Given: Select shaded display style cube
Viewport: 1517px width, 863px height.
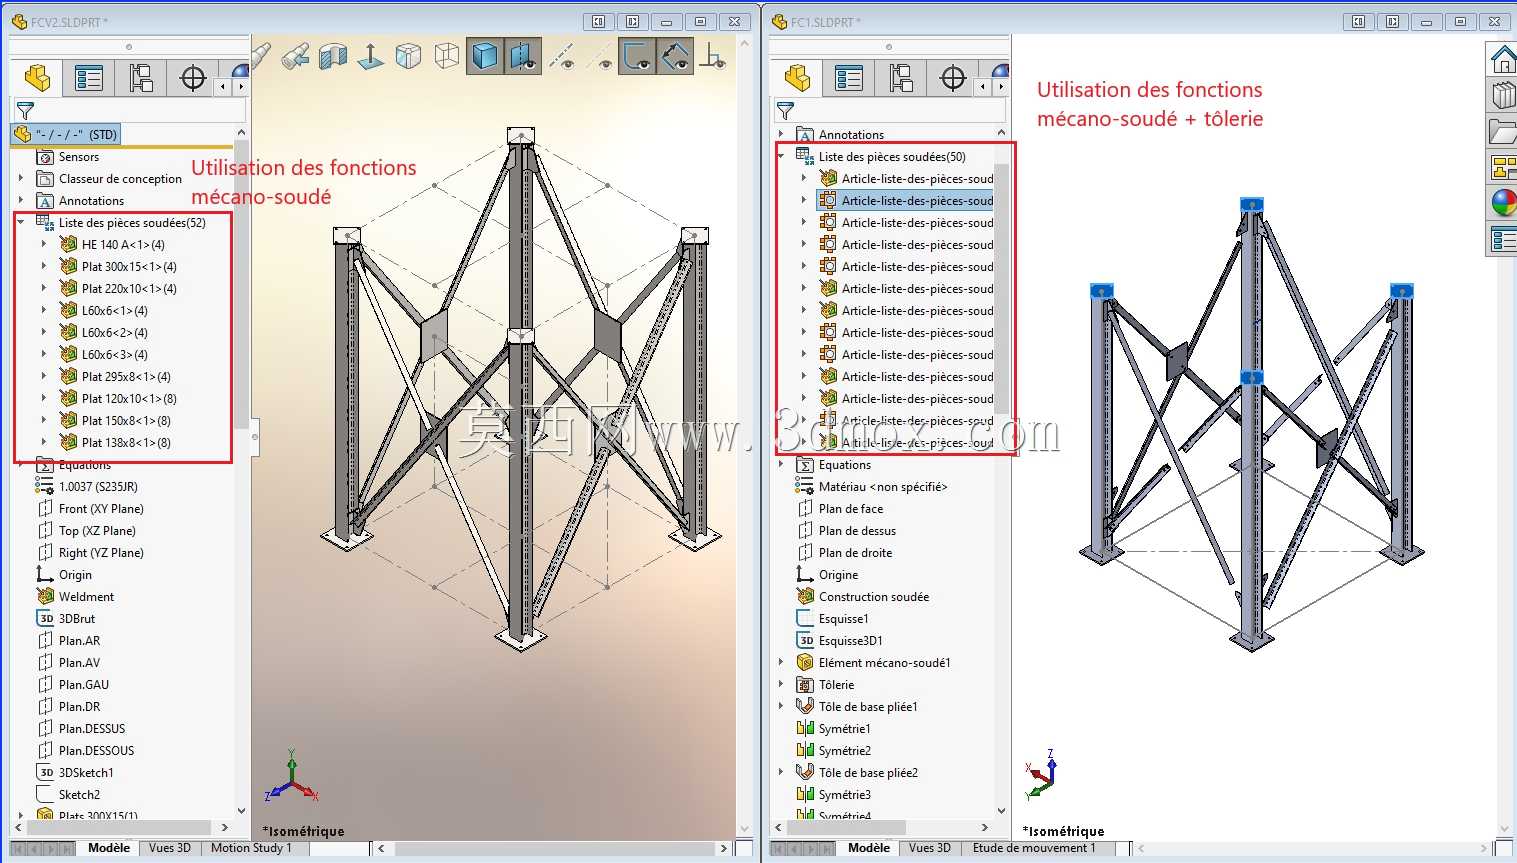Looking at the screenshot, I should pyautogui.click(x=484, y=56).
